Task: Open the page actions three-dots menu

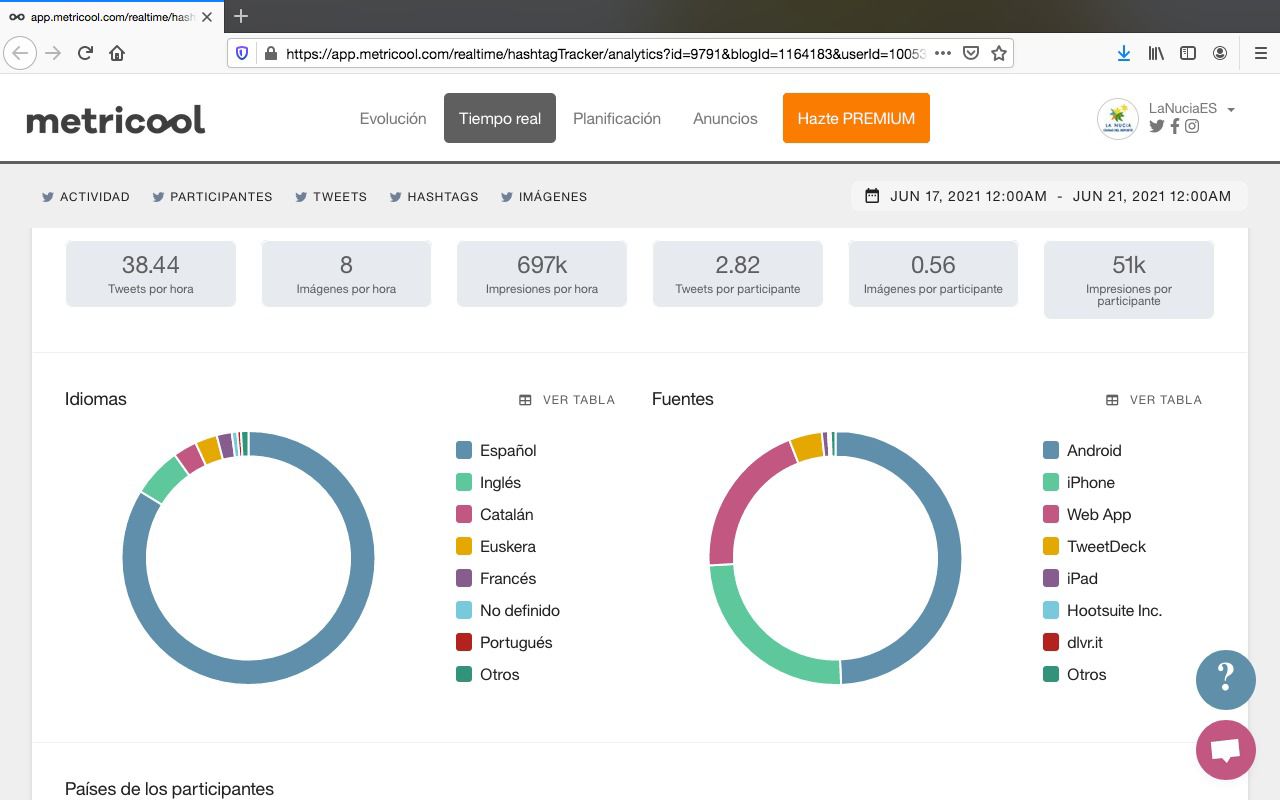Action: [942, 53]
